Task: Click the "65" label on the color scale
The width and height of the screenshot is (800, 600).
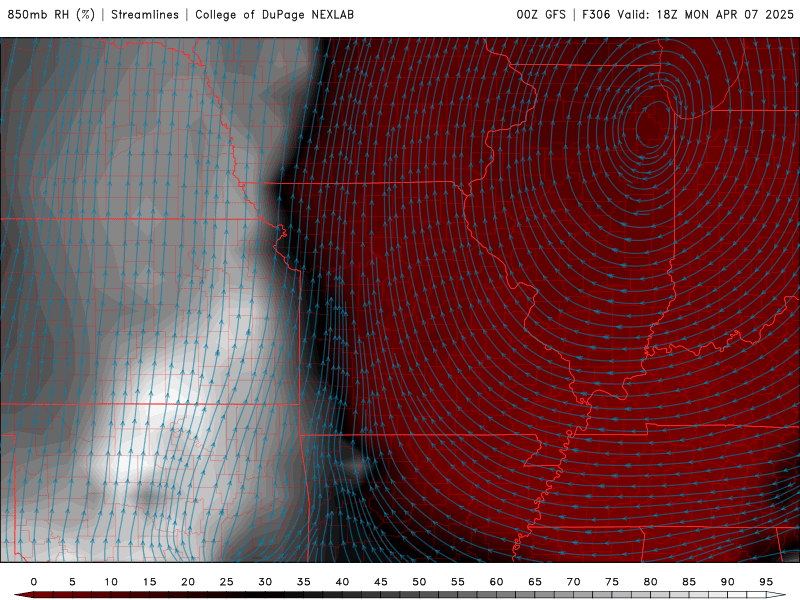Action: (x=535, y=582)
